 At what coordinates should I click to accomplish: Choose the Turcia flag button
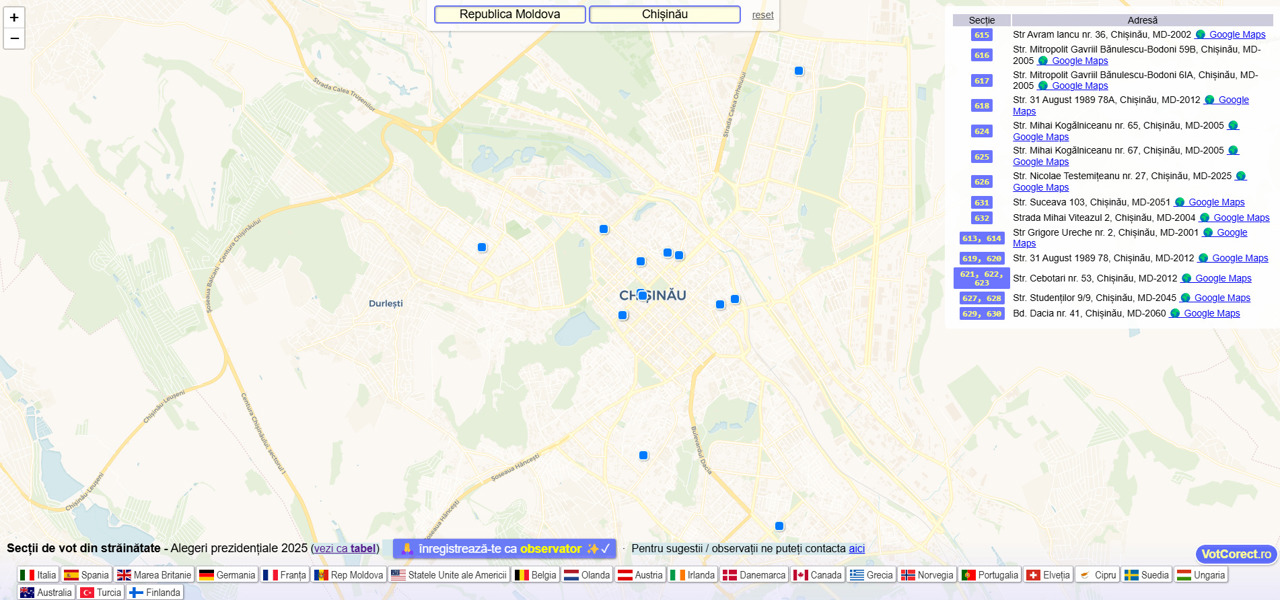(x=101, y=592)
